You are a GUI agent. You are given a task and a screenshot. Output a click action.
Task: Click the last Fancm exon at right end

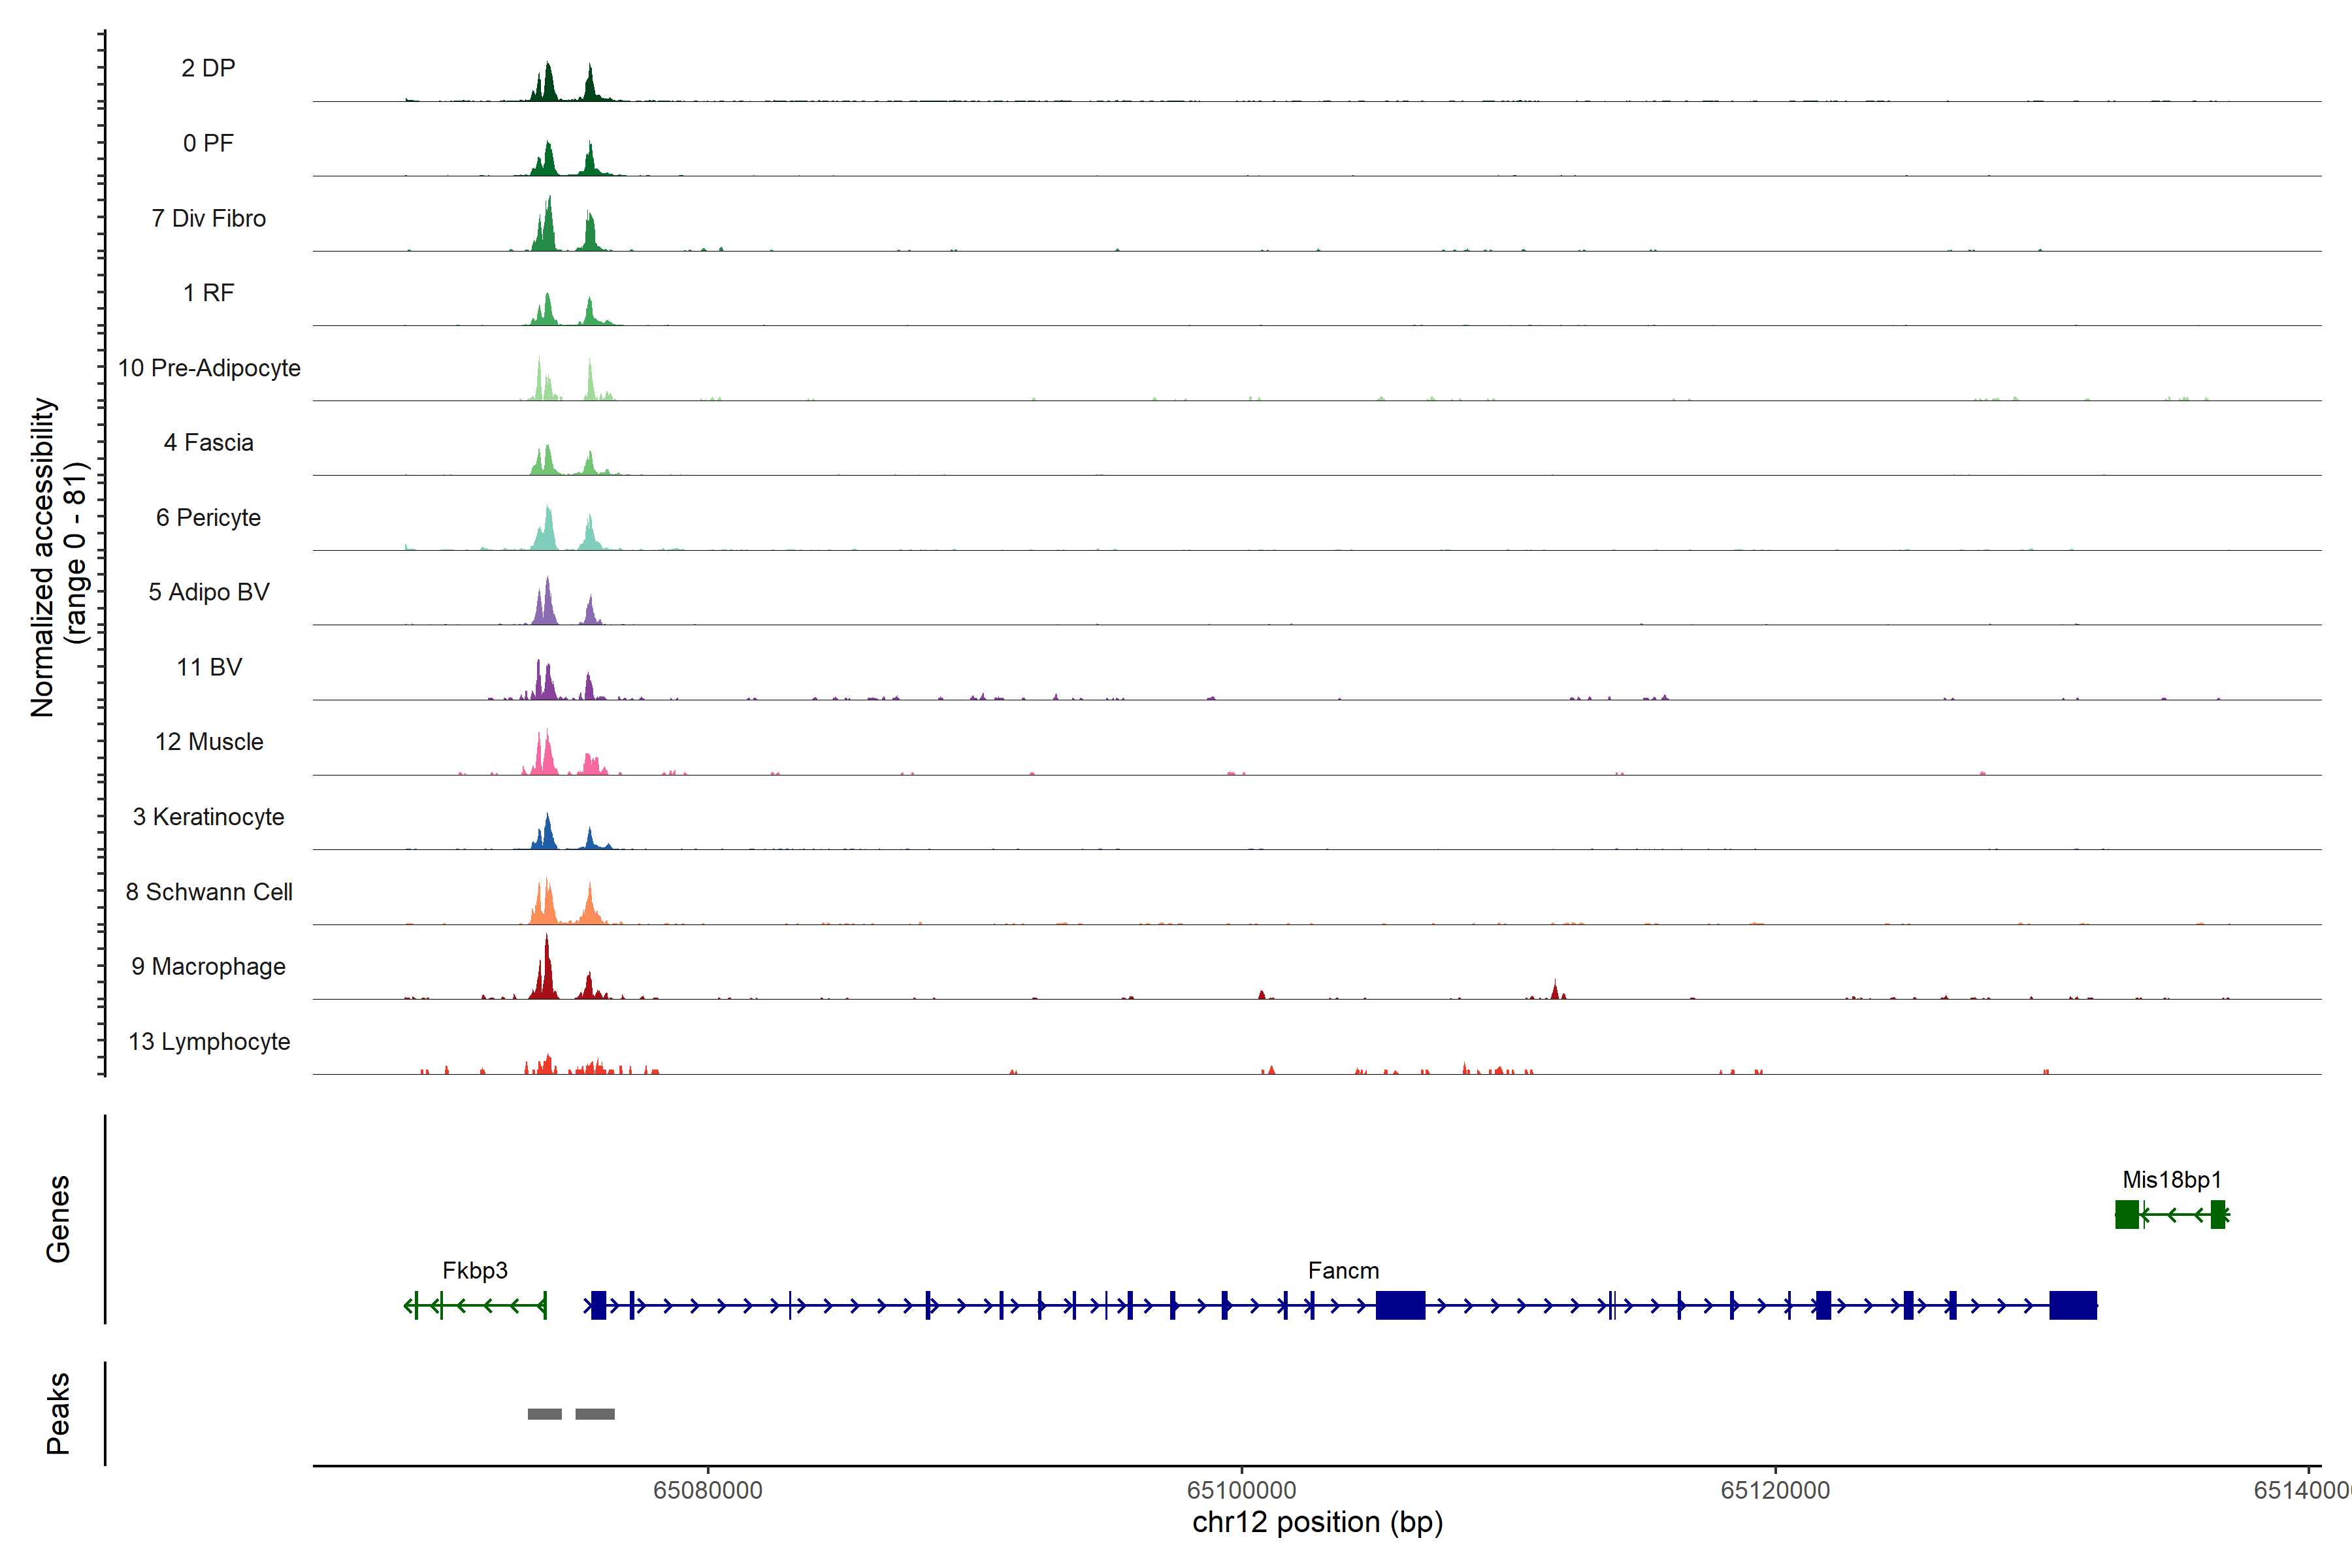pos(2073,1305)
